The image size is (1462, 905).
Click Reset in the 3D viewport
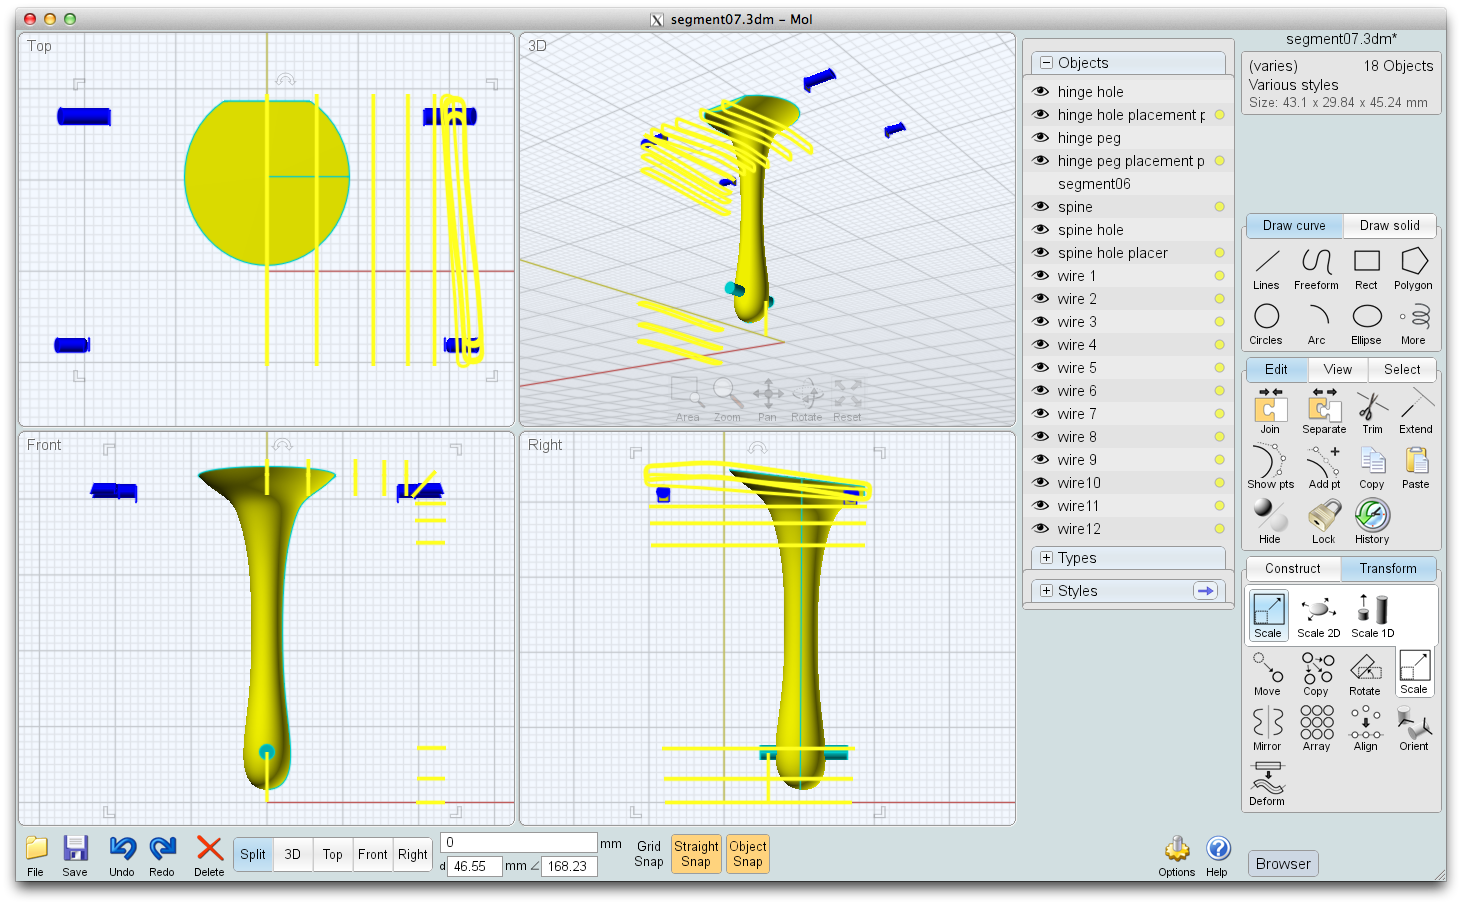(x=847, y=400)
